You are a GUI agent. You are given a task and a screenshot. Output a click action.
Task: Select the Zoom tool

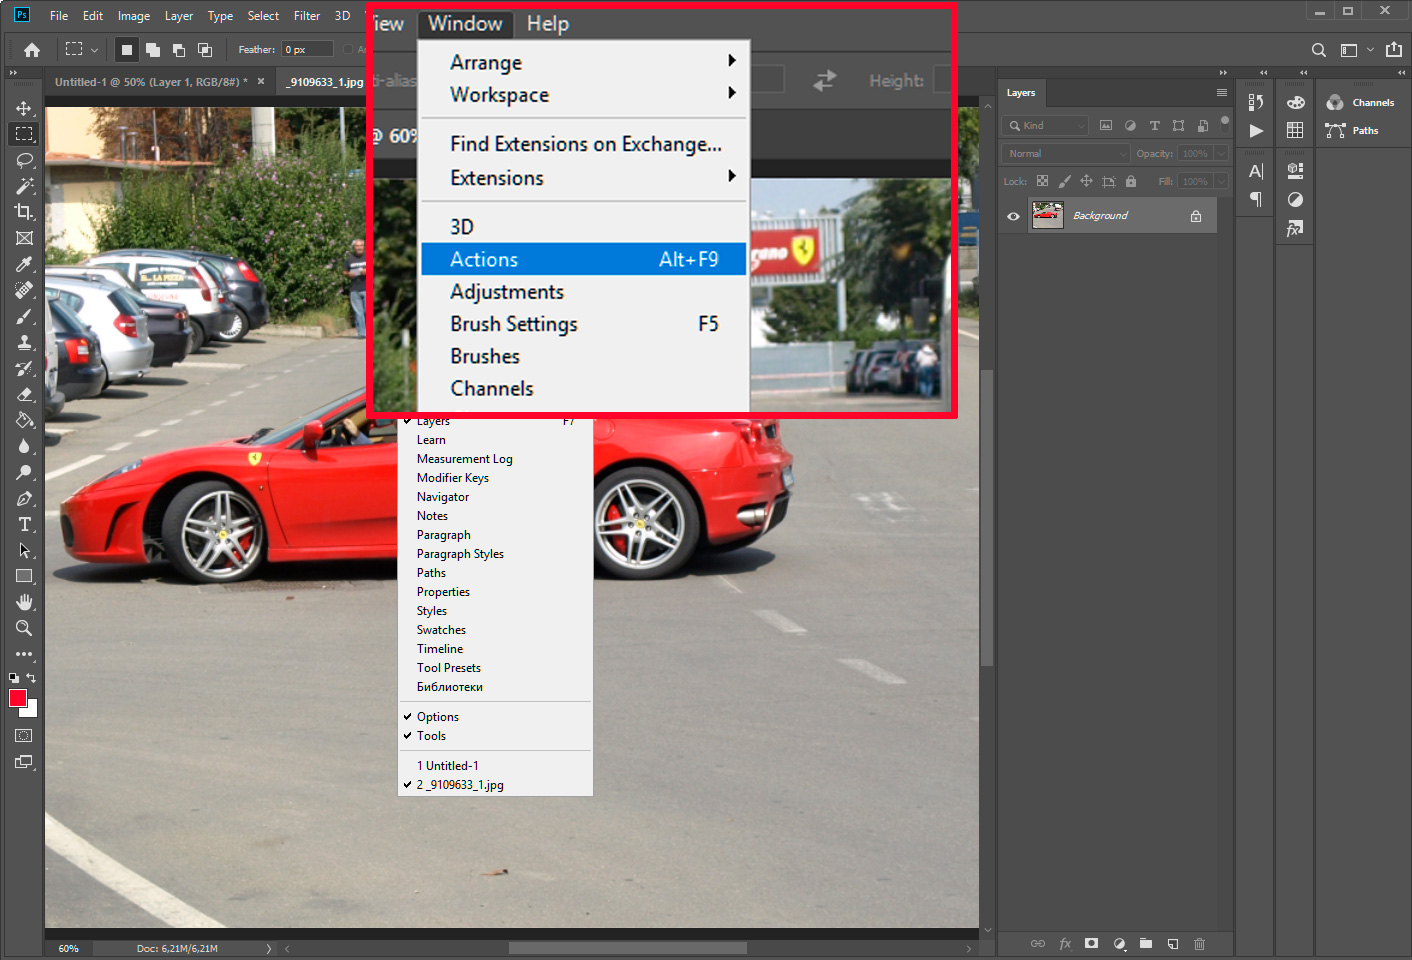point(23,629)
